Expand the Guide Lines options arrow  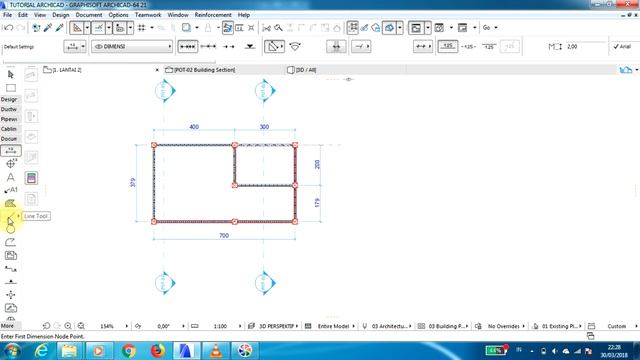point(87,28)
